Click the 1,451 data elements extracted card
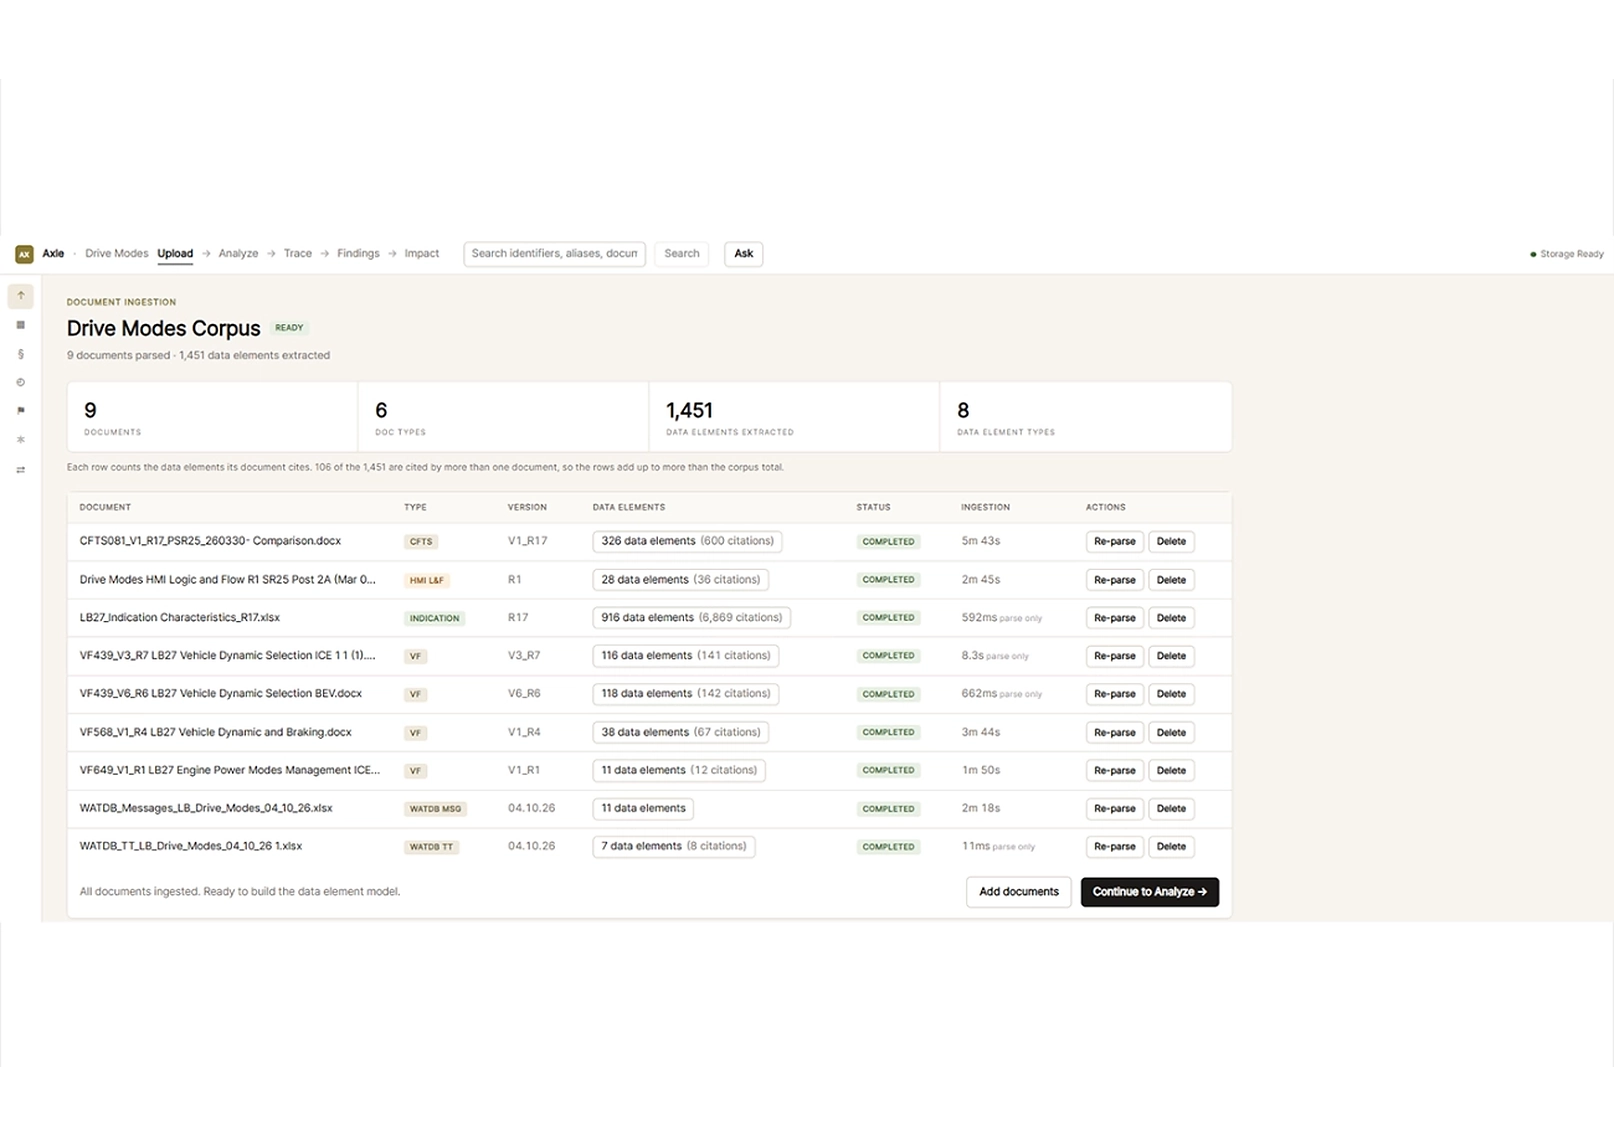The image size is (1614, 1146). 794,417
